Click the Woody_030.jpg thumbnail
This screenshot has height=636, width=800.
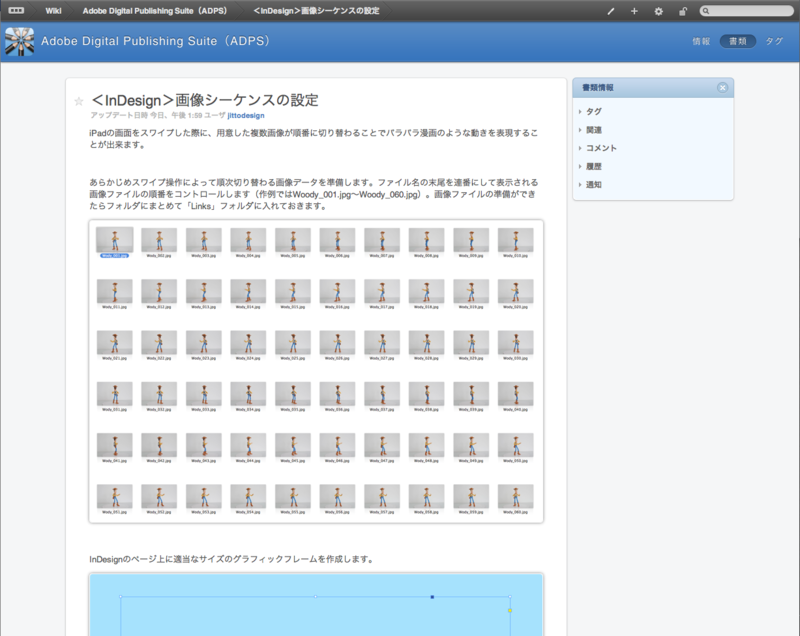click(x=516, y=342)
